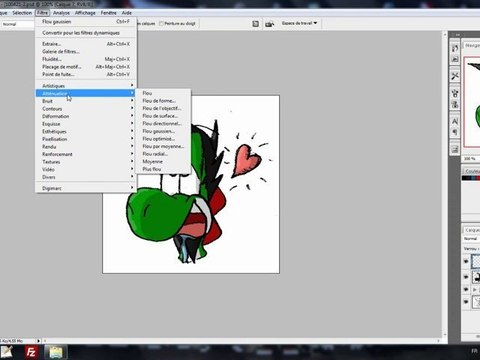Expand the 'Textures' filter submenu

click(x=86, y=162)
